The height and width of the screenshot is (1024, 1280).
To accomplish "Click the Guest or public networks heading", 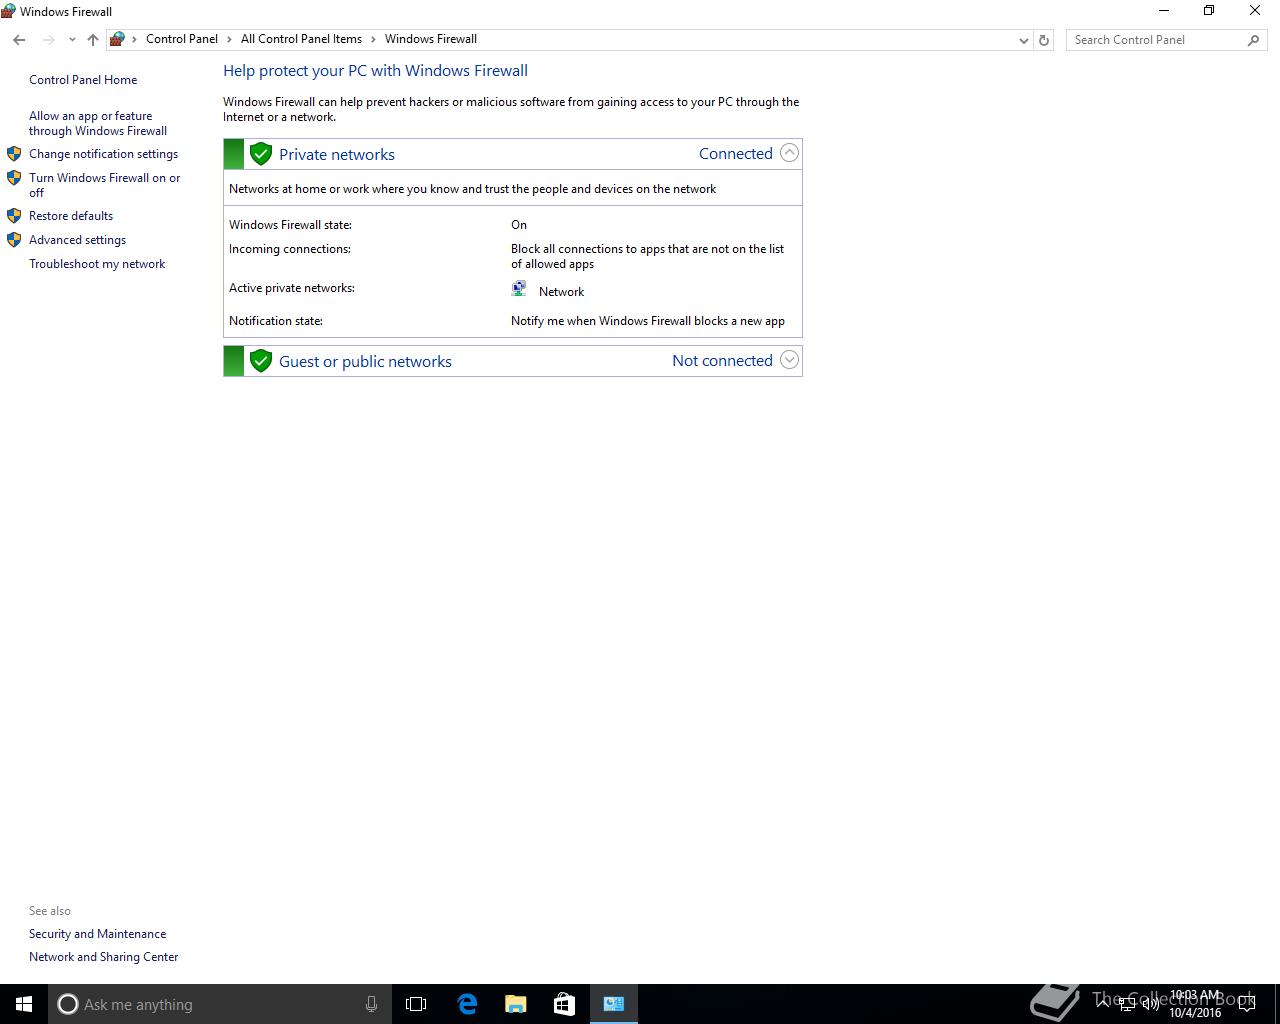I will pos(365,361).
